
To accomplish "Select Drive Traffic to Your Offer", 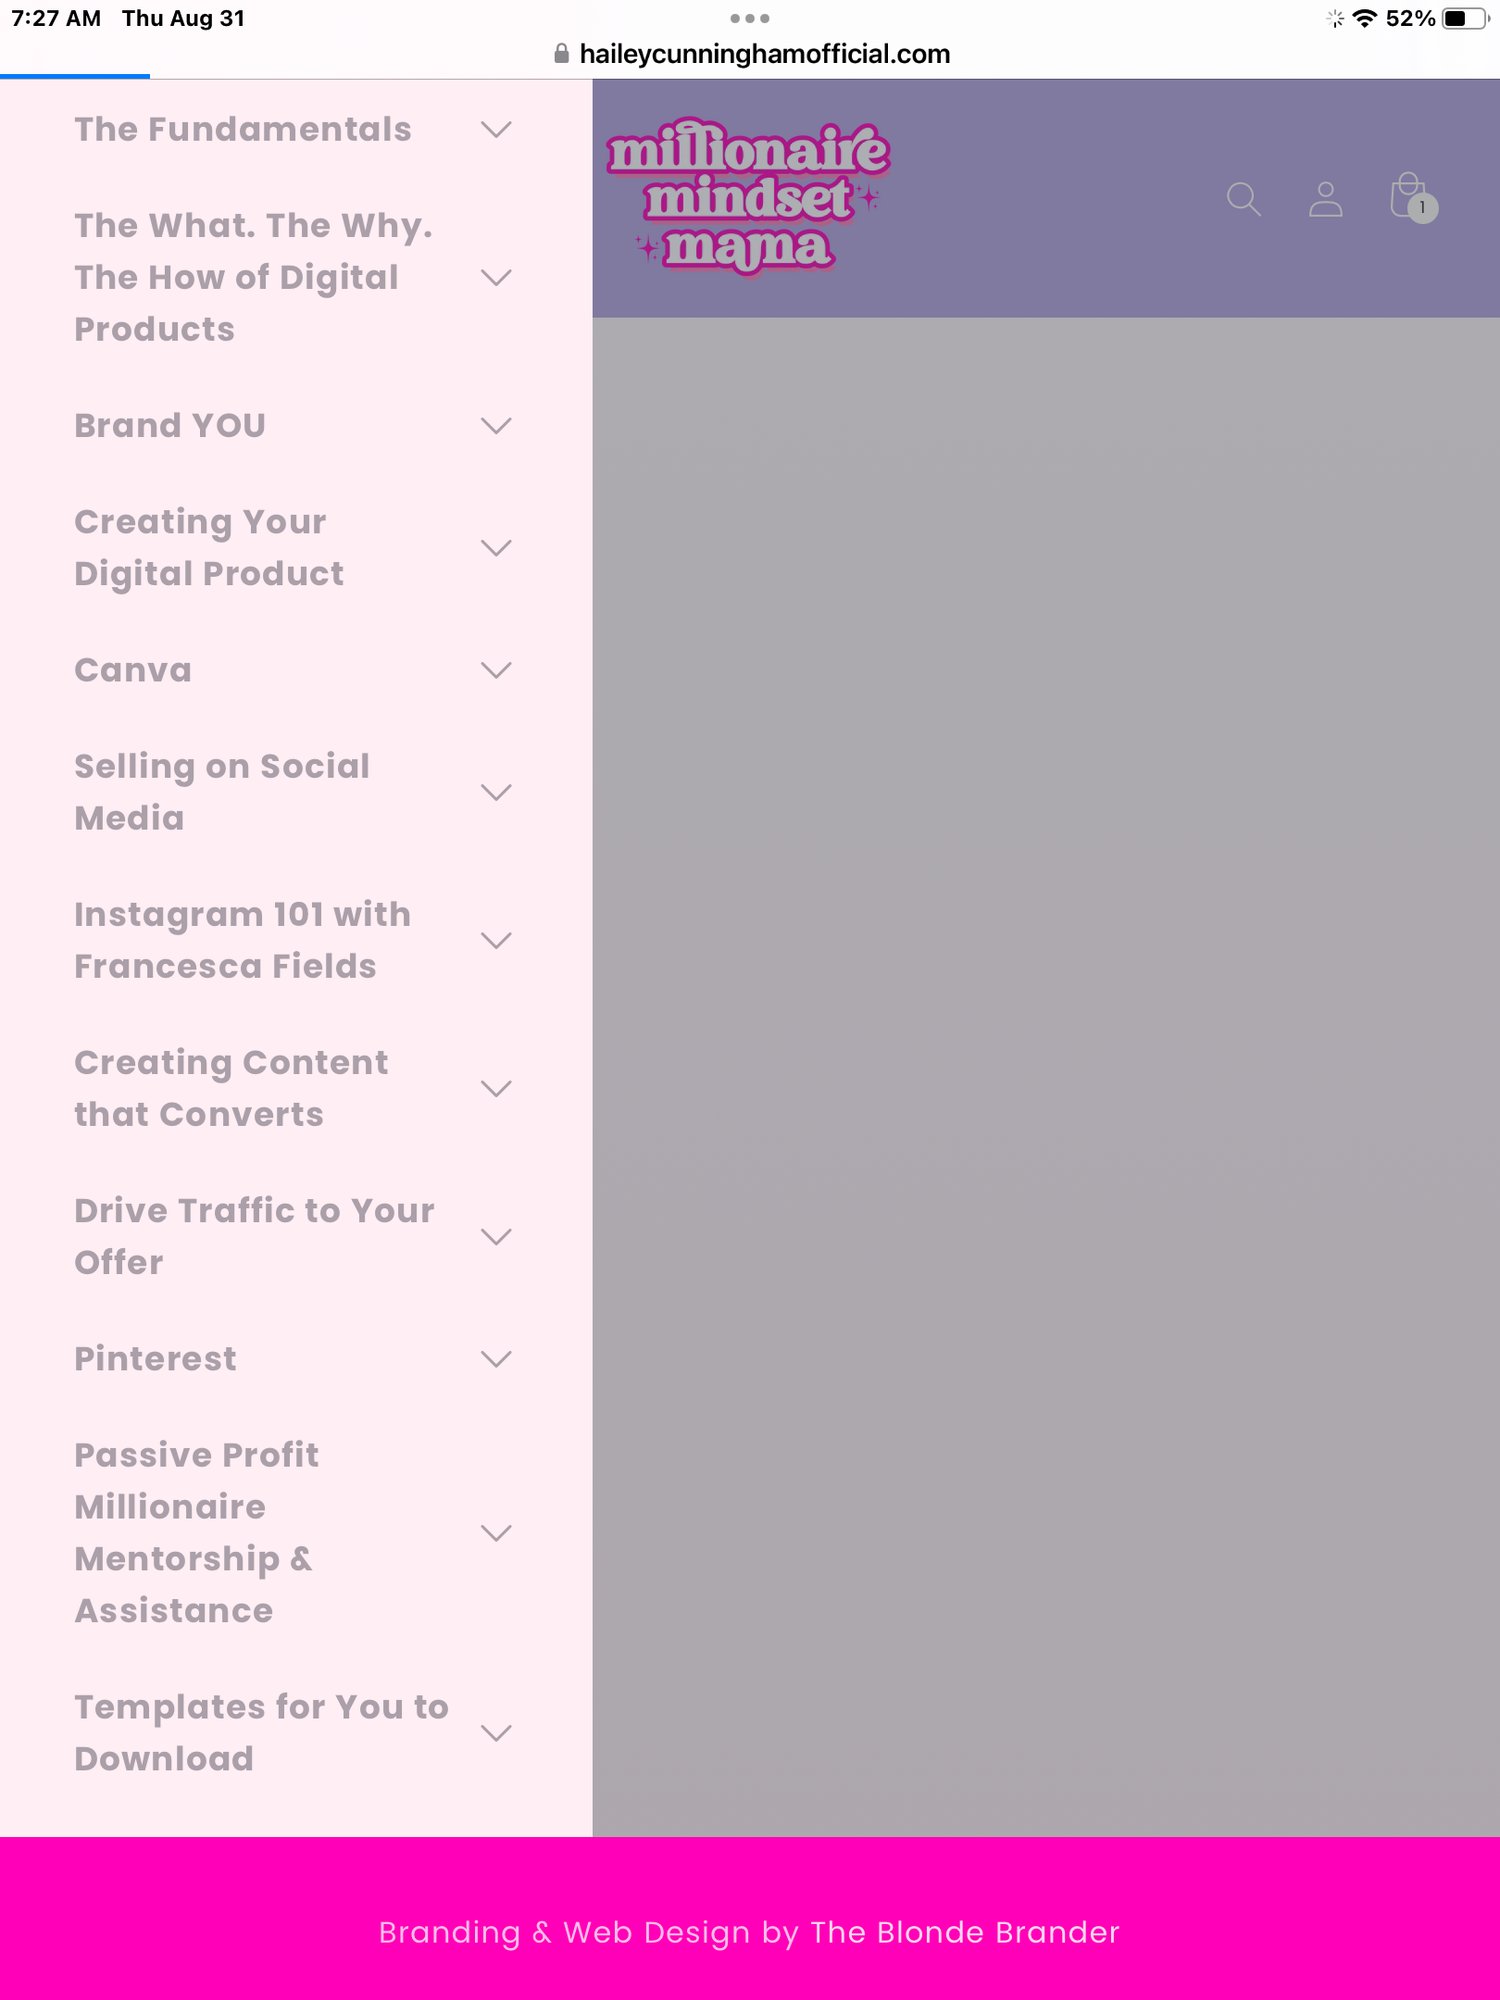I will pos(254,1236).
